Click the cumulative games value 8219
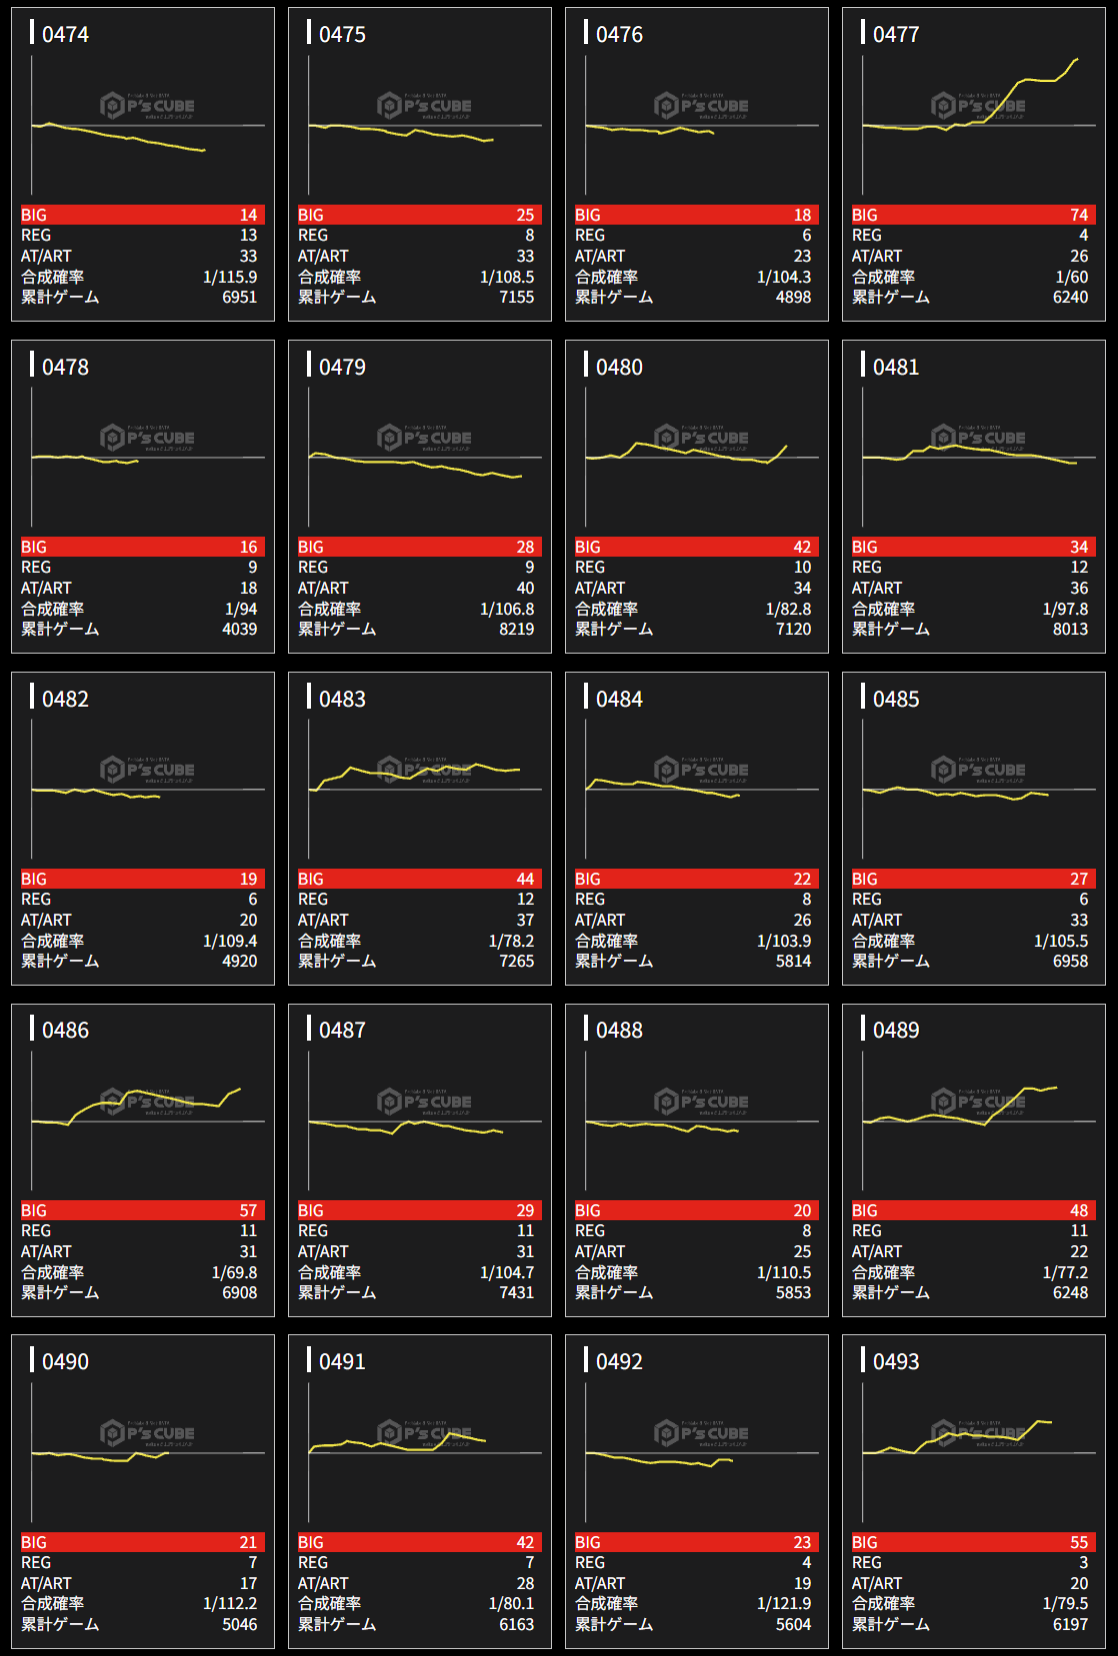Viewport: 1118px width, 1656px height. point(516,629)
